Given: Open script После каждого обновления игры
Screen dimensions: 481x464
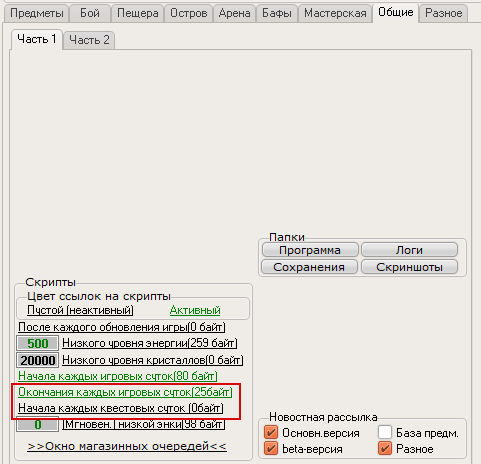Looking at the screenshot, I should [122, 327].
